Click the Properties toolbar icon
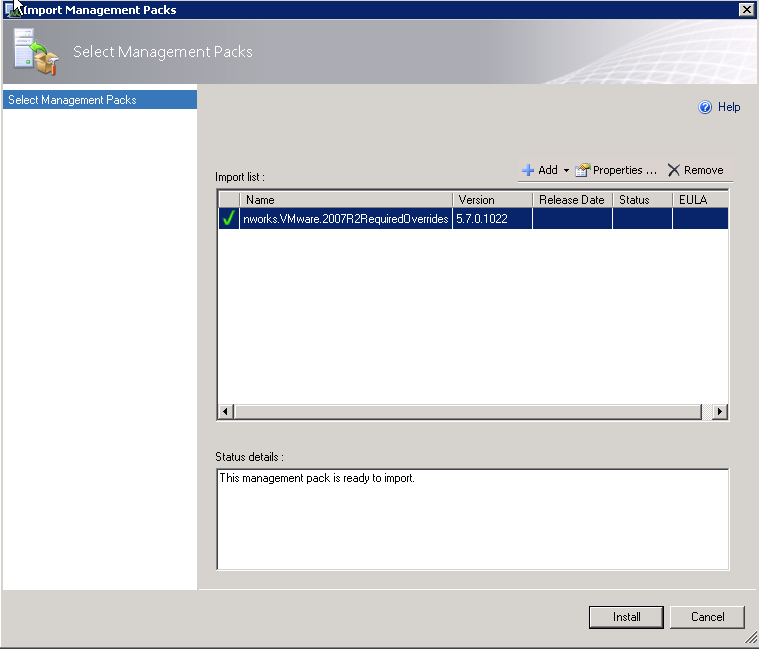 (x=582, y=170)
